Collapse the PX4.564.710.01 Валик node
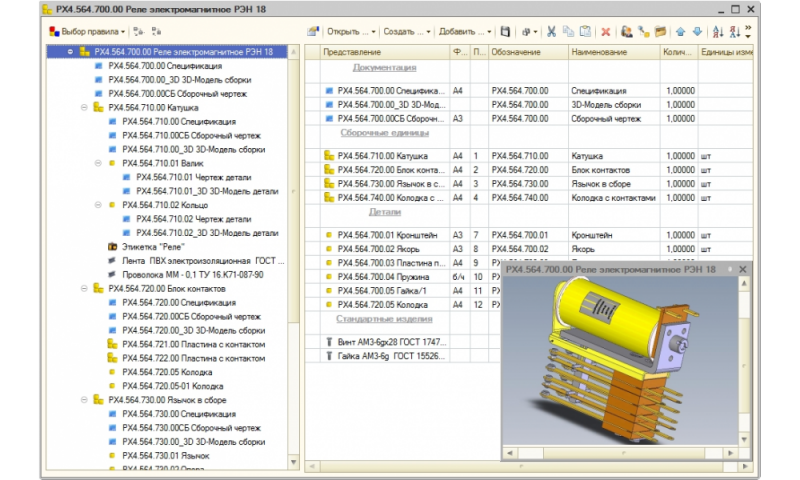Screen dimensions: 800x480 click(98, 163)
